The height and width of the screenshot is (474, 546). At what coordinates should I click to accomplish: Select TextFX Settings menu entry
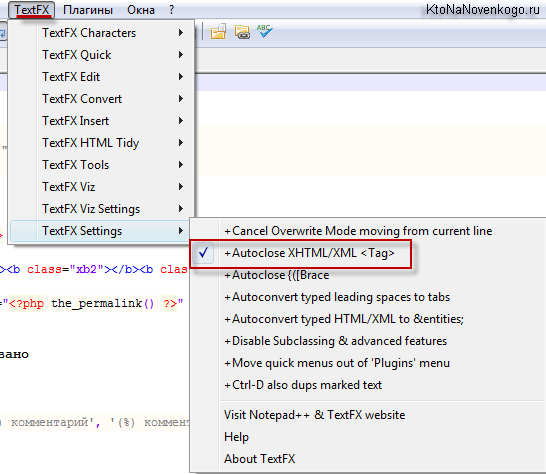click(101, 231)
